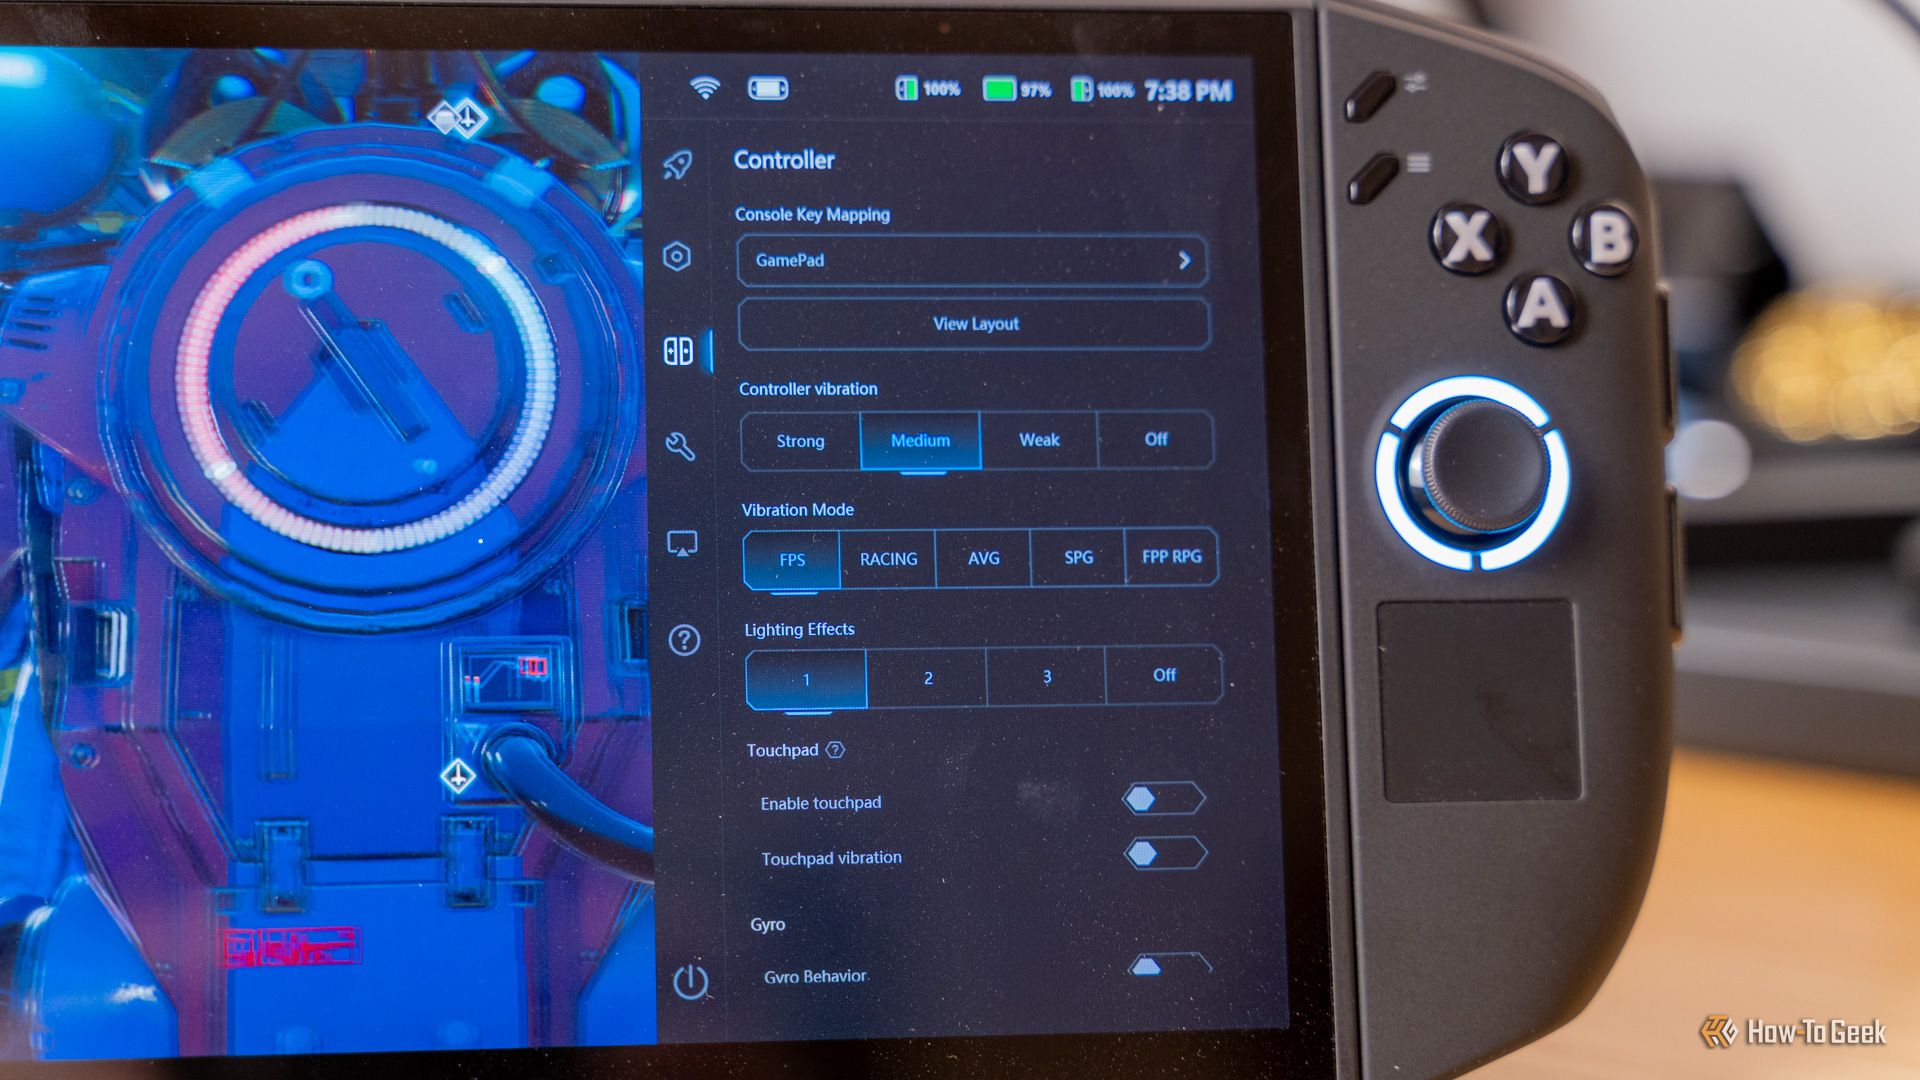
Task: Open the wrench tools sidebar tab
Action: point(680,446)
